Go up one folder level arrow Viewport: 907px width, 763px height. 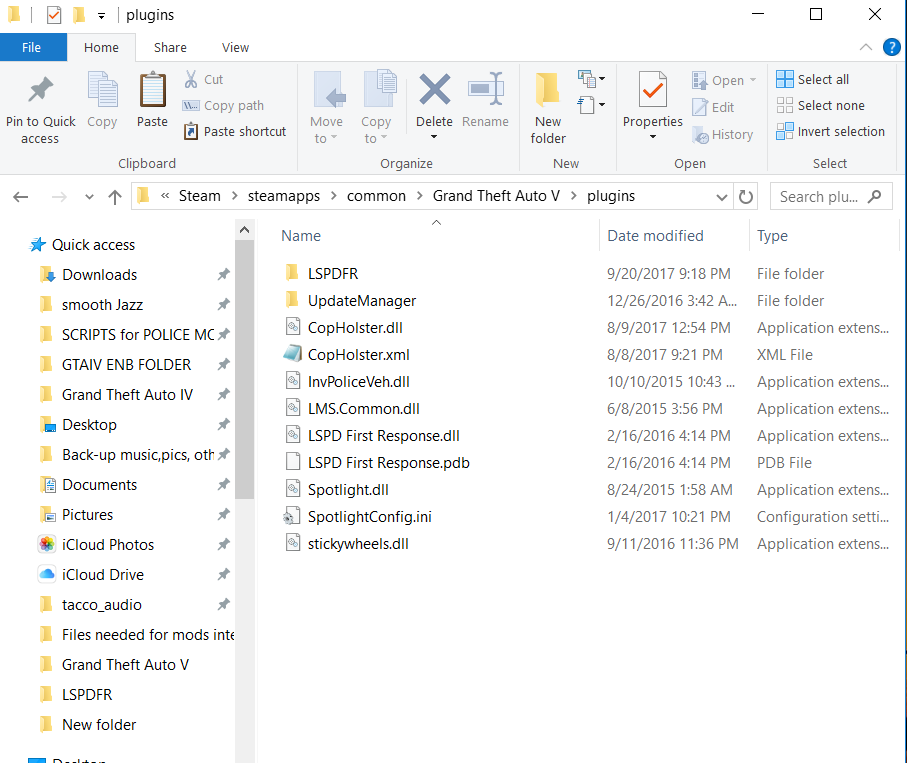point(115,197)
